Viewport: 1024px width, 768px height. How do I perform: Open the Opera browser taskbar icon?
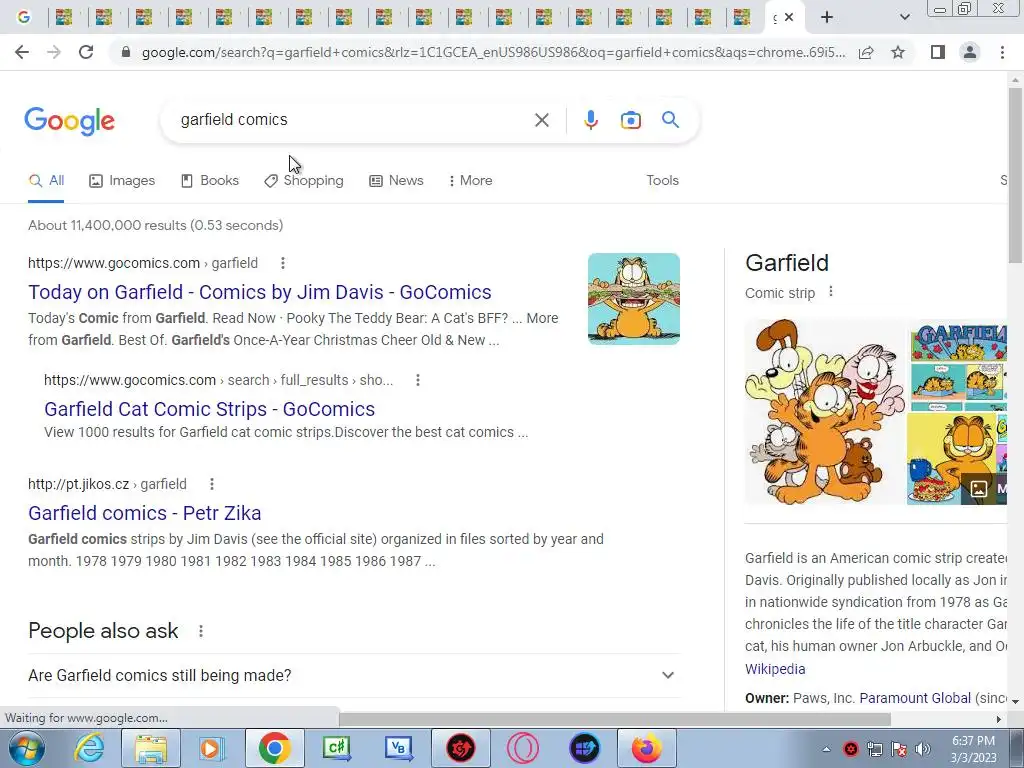point(522,748)
